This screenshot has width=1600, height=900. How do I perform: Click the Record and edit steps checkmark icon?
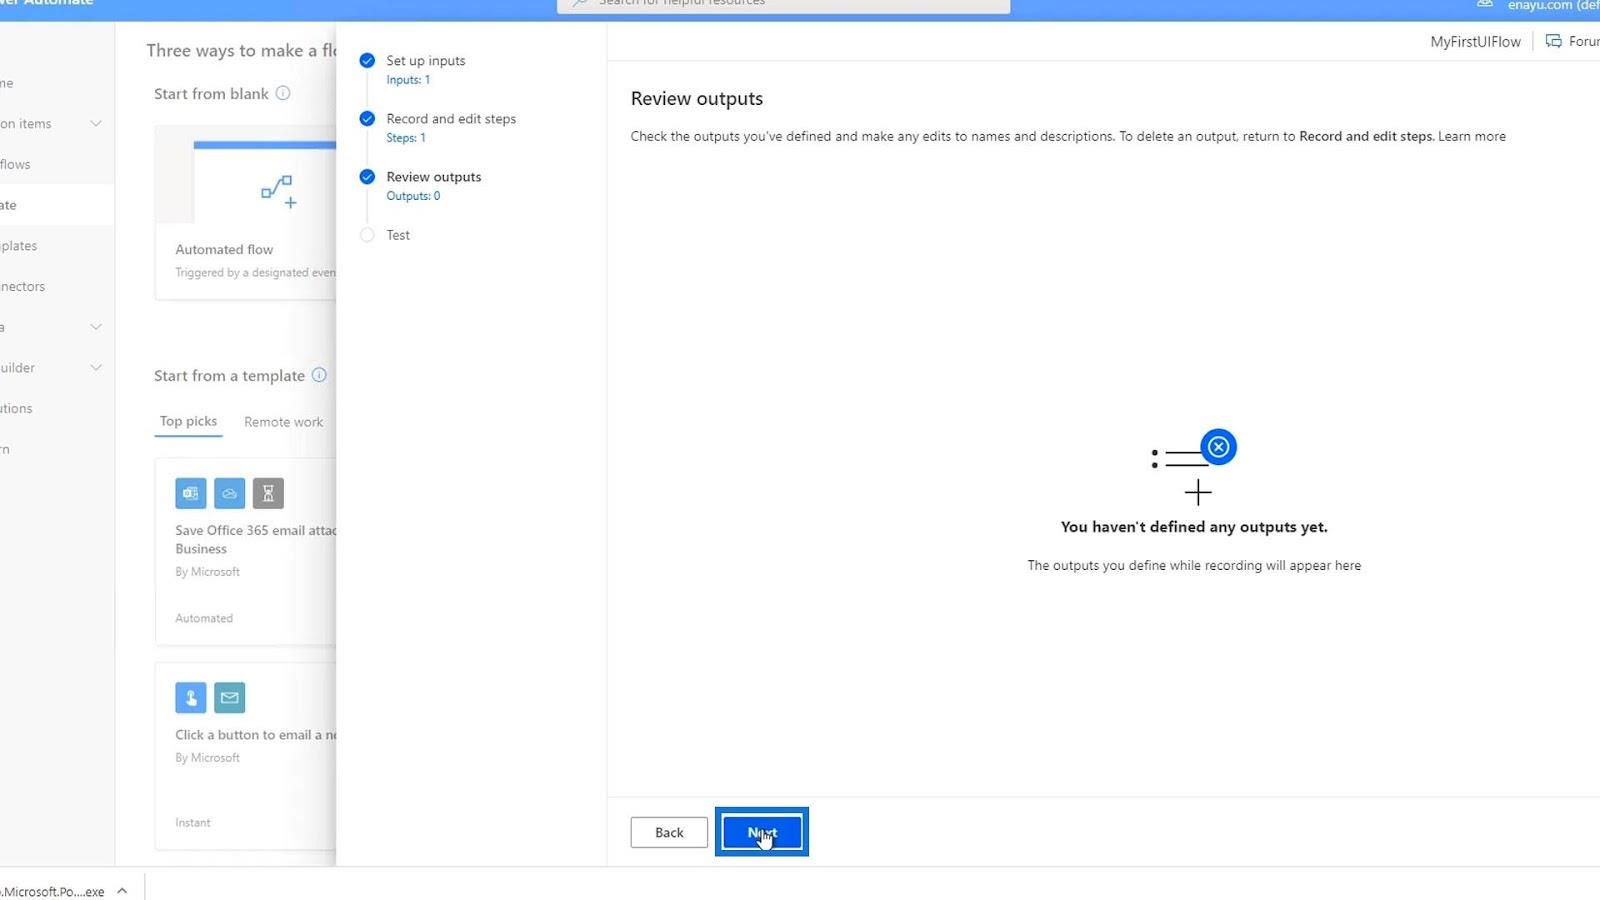(x=367, y=118)
